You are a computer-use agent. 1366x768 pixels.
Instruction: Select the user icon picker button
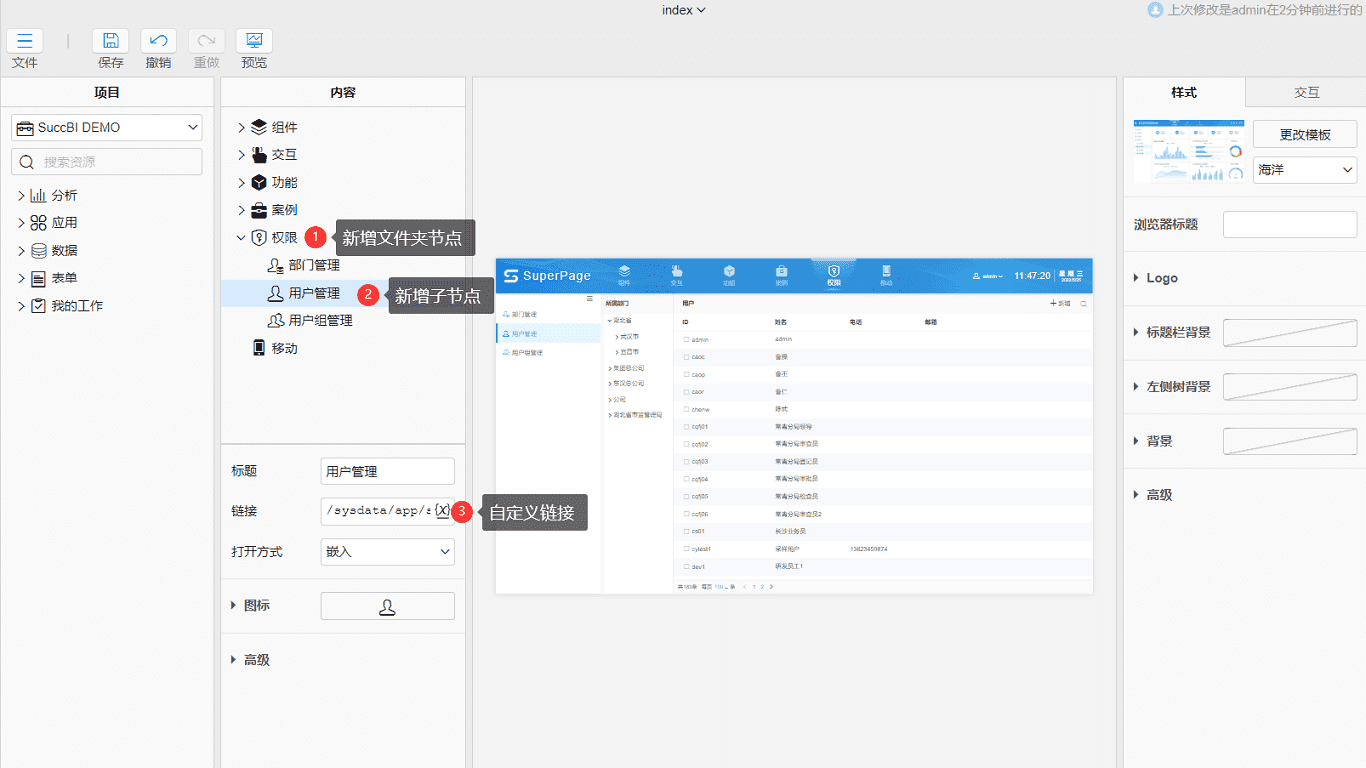(x=387, y=606)
